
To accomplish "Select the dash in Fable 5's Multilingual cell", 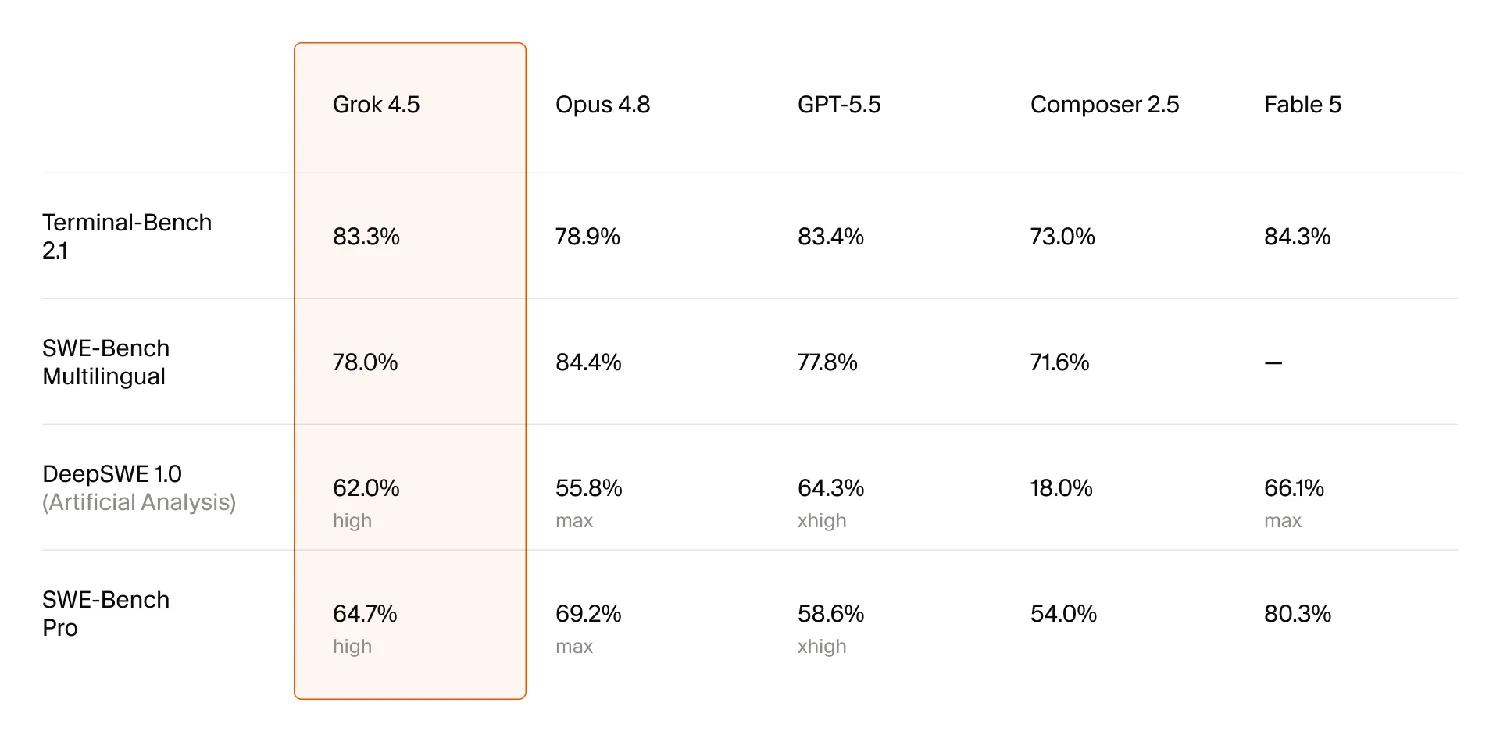I will tap(1273, 363).
